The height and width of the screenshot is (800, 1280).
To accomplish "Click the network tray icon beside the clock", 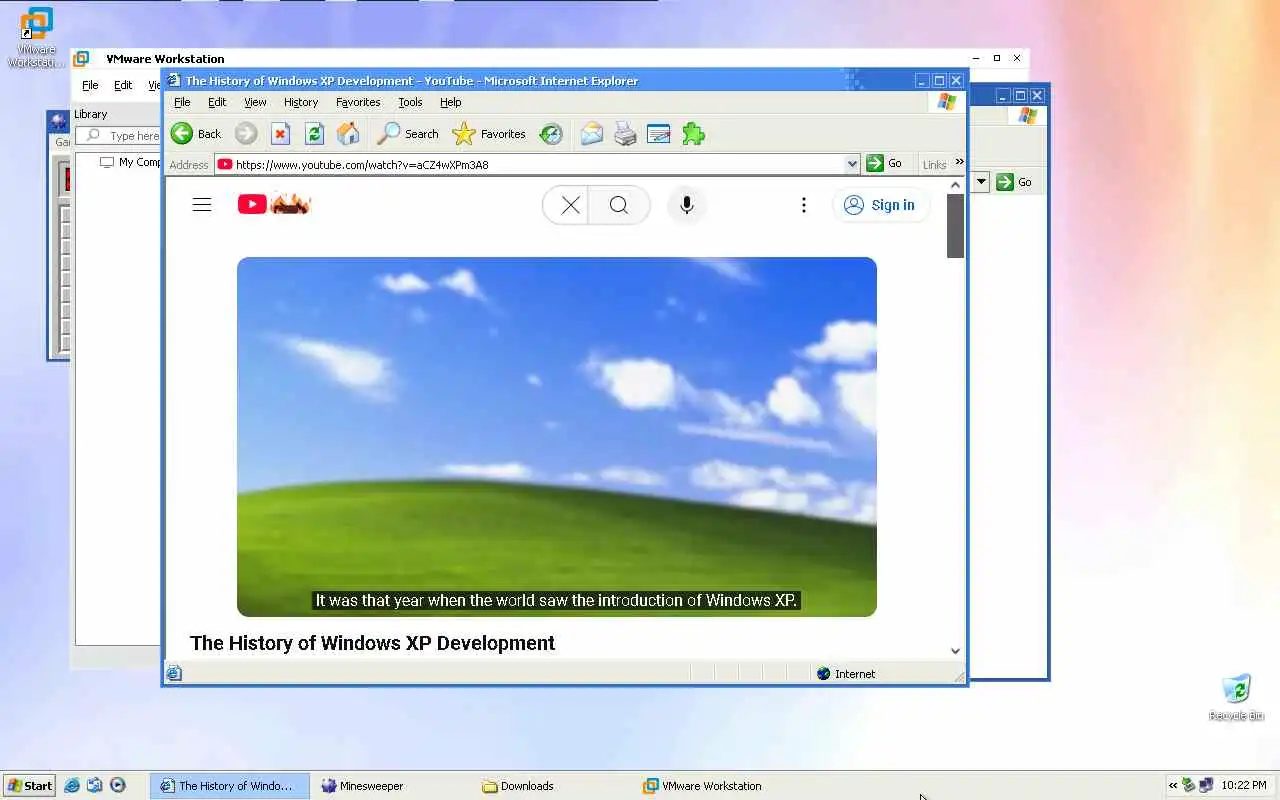I will click(1206, 786).
